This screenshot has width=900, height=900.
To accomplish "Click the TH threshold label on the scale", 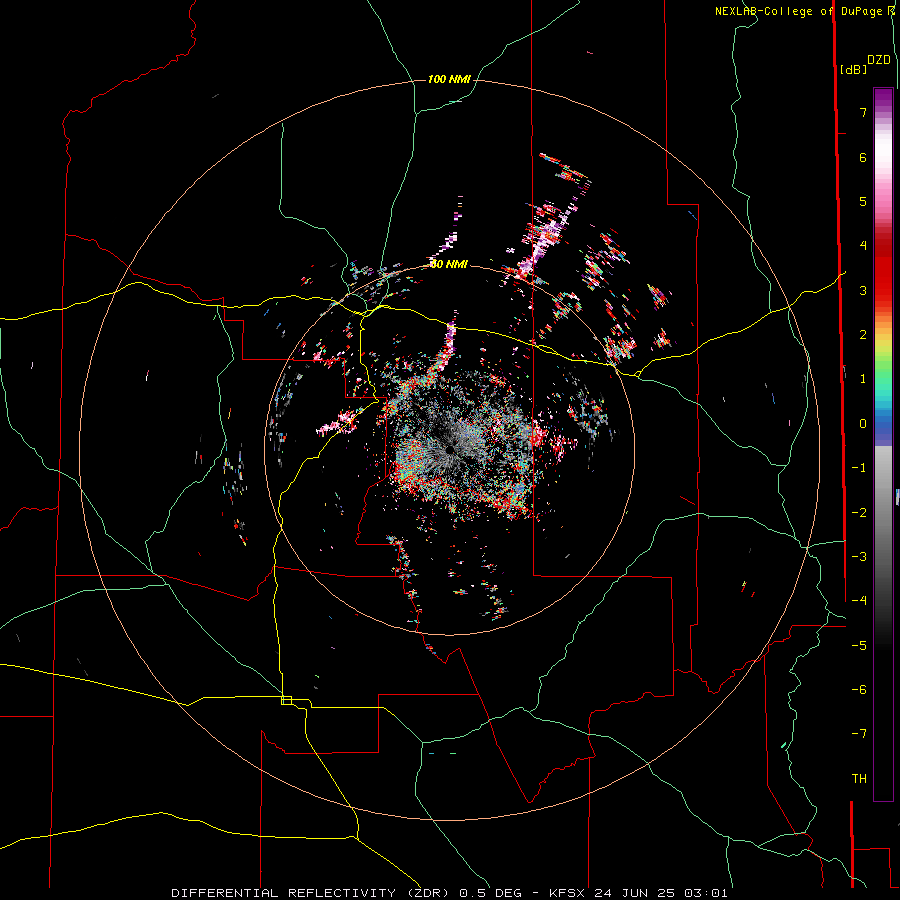I will (x=859, y=779).
